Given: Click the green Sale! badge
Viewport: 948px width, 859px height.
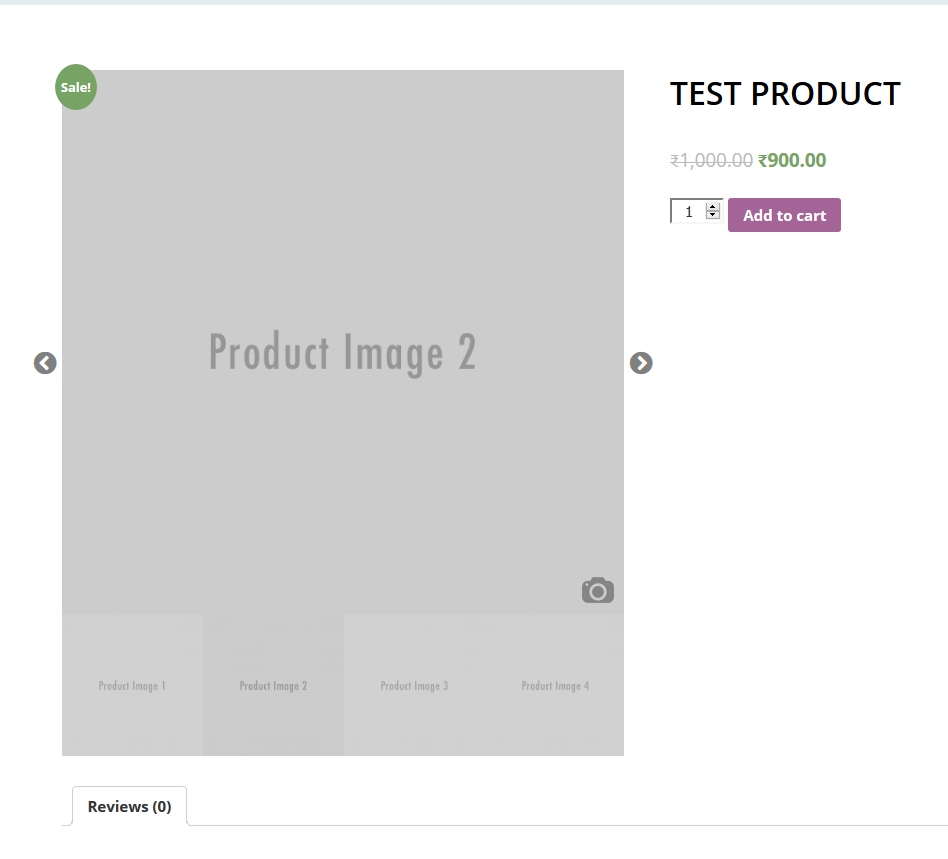Looking at the screenshot, I should pyautogui.click(x=76, y=87).
